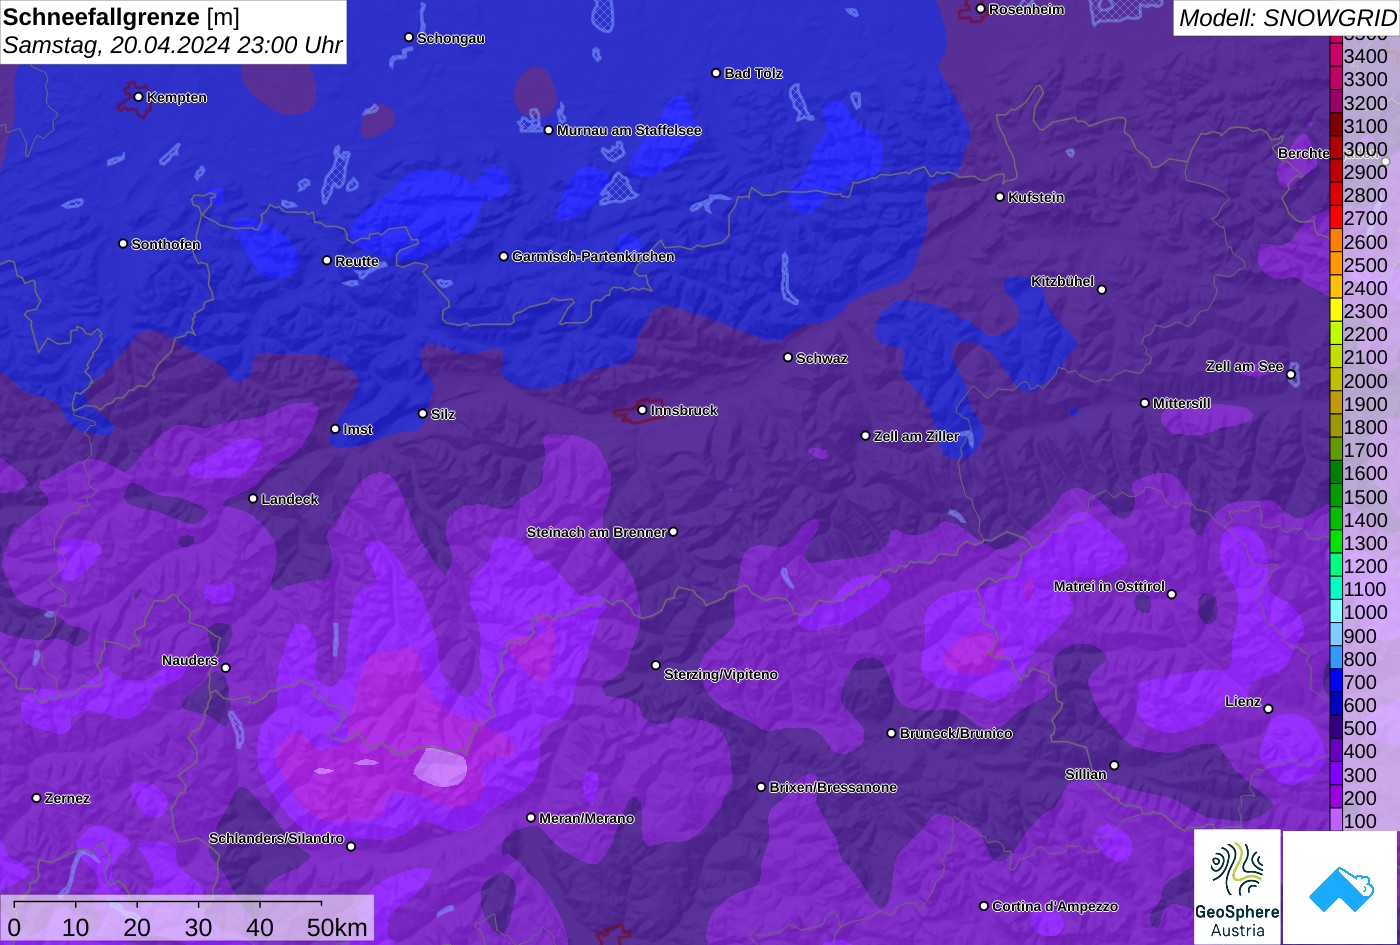Pick the Kufstein map marker dot
The height and width of the screenshot is (945, 1400).
click(999, 197)
